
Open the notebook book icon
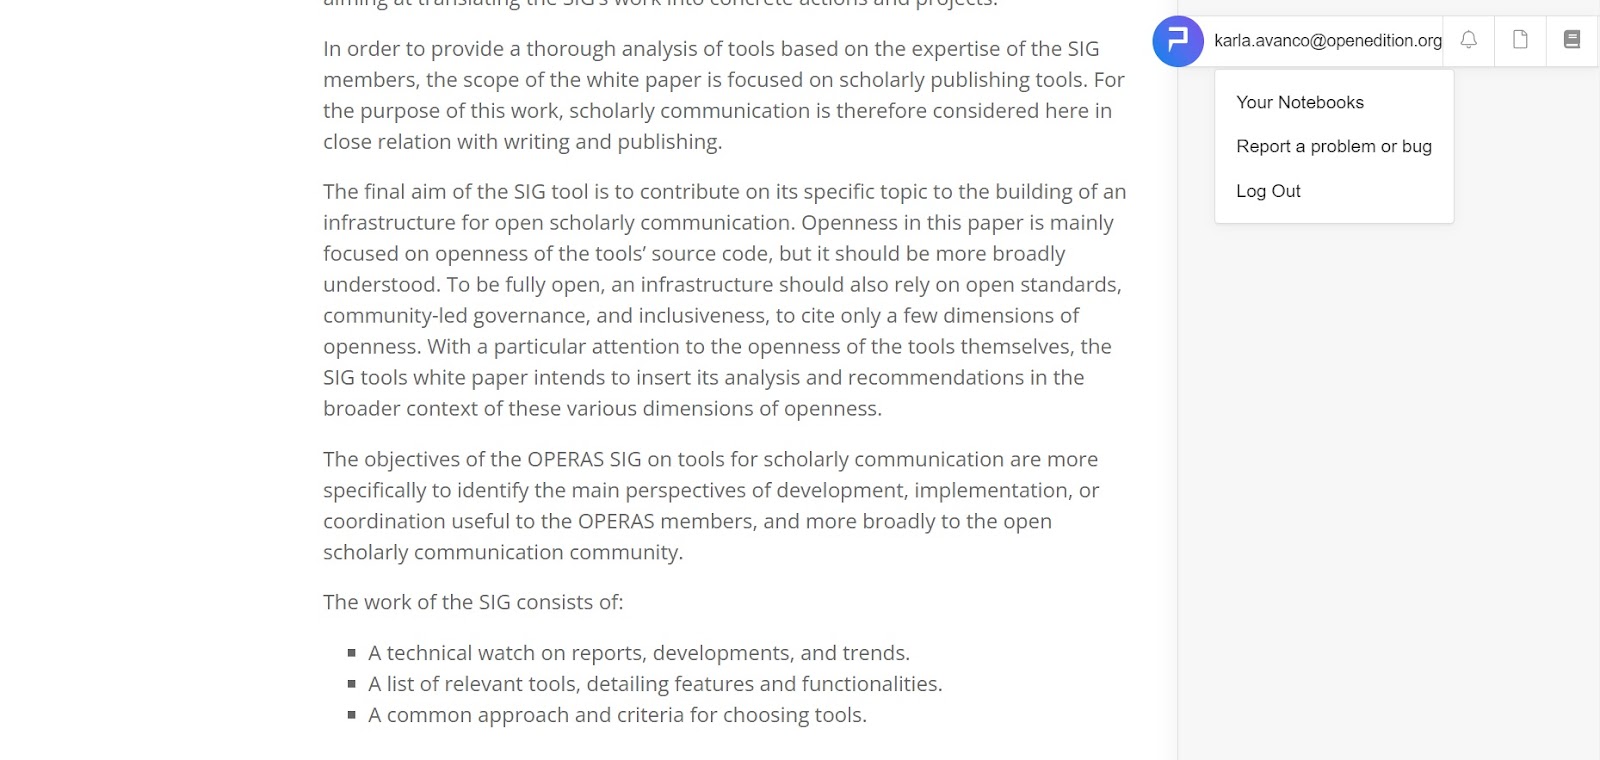1572,41
